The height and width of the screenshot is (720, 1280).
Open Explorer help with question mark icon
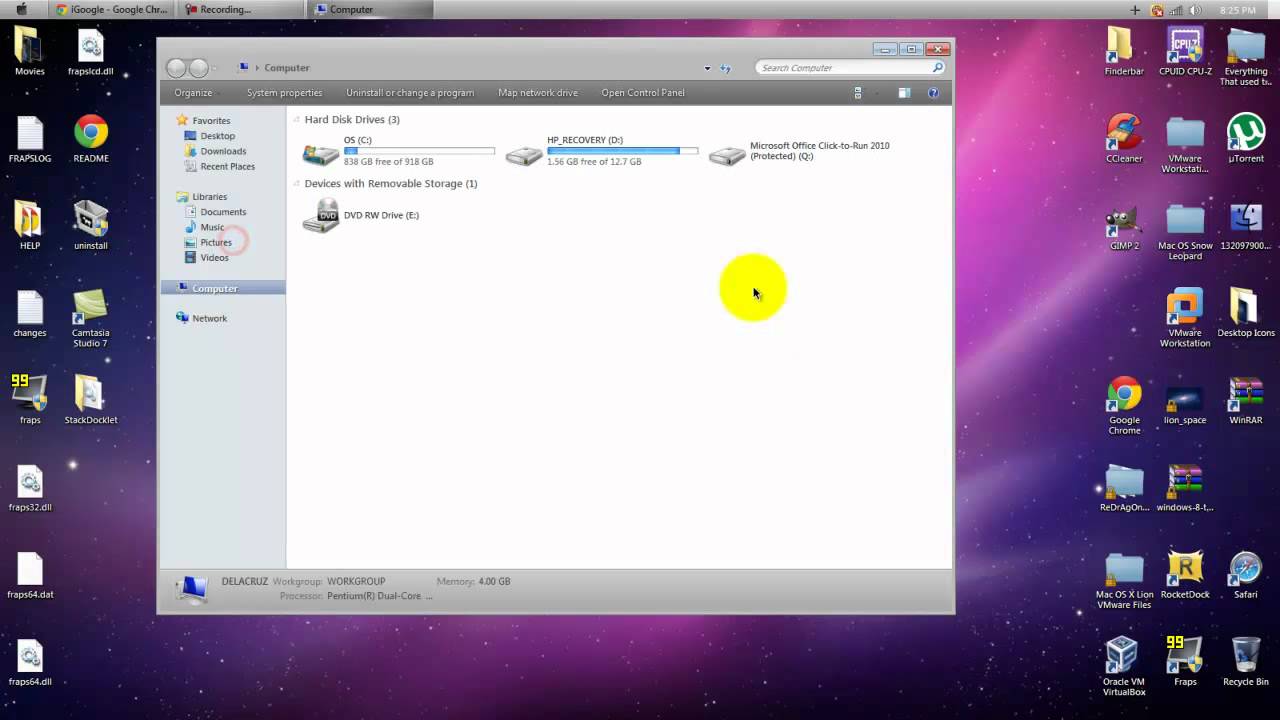click(933, 93)
